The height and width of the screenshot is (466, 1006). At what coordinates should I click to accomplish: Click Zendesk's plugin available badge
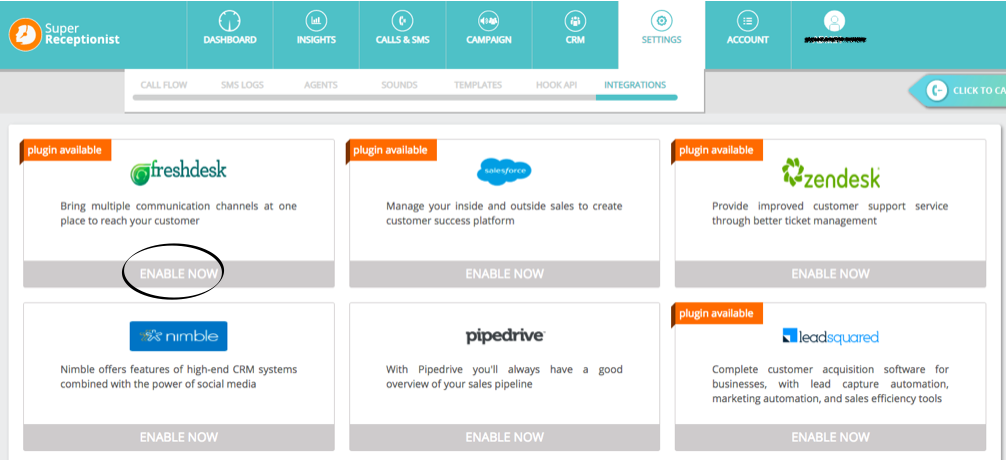[717, 150]
